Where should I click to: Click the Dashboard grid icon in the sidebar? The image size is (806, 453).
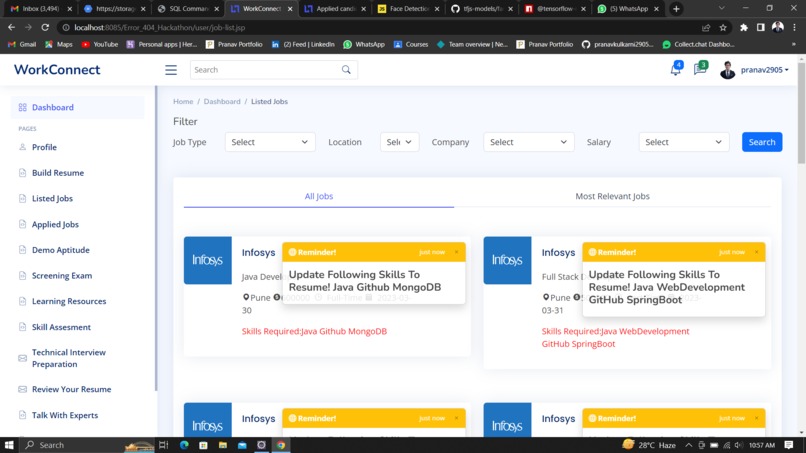[x=23, y=107]
